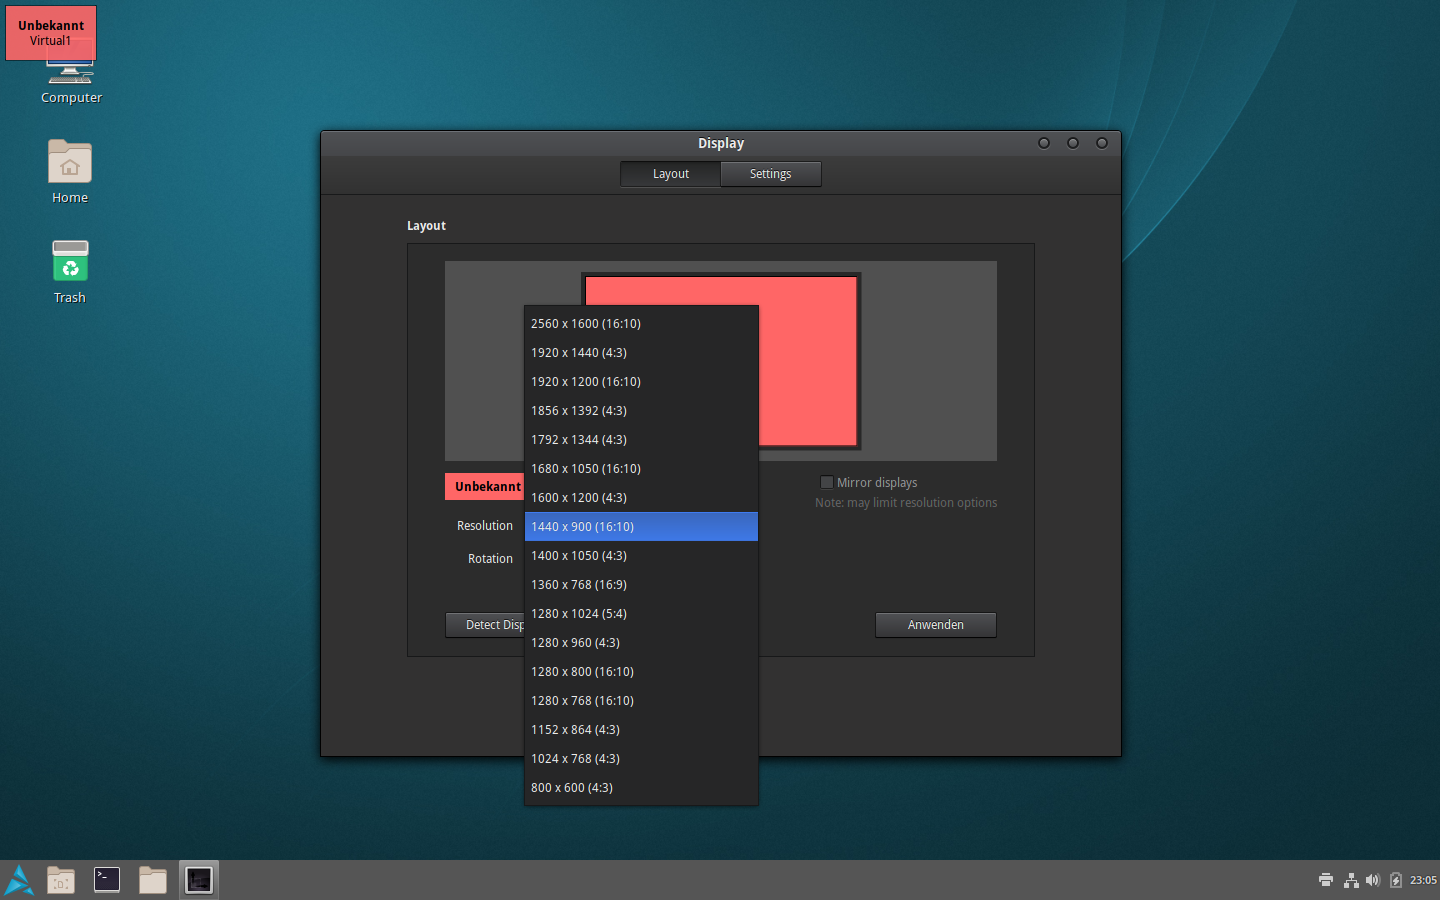Click the show desktop folder icon in the taskbar

[x=61, y=880]
